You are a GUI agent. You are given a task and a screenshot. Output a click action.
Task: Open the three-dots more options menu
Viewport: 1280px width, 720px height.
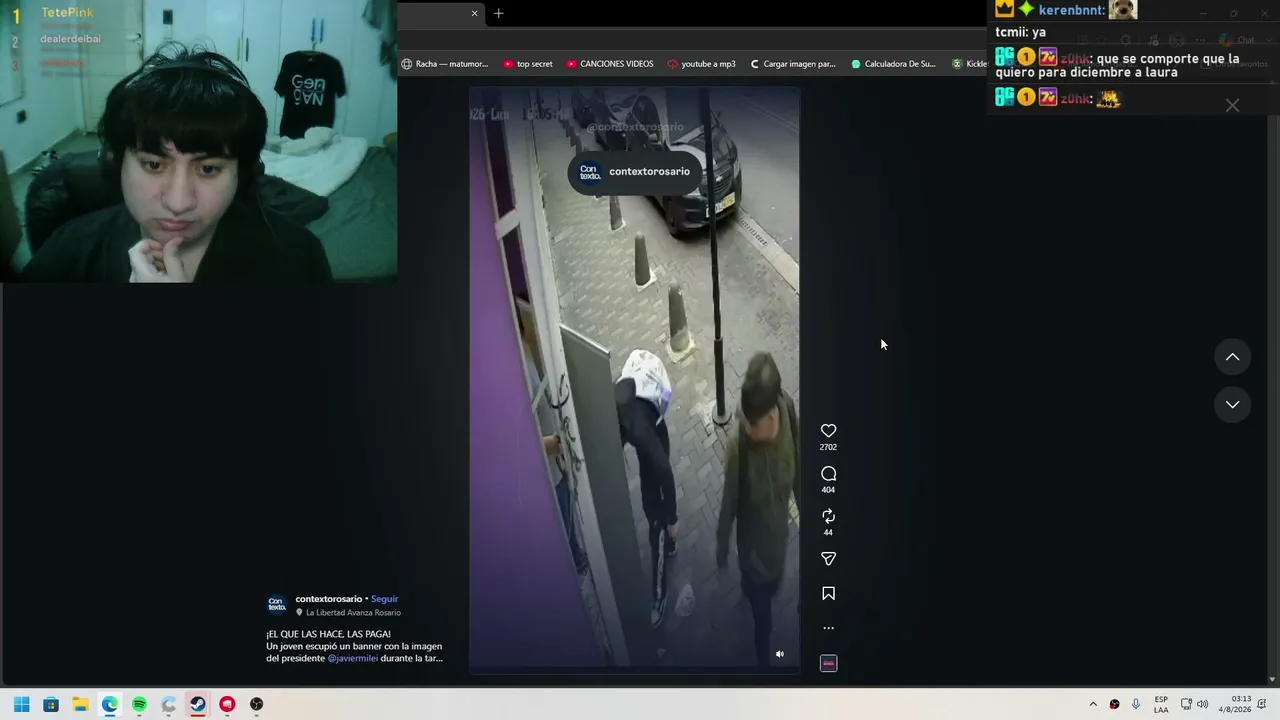pos(828,628)
